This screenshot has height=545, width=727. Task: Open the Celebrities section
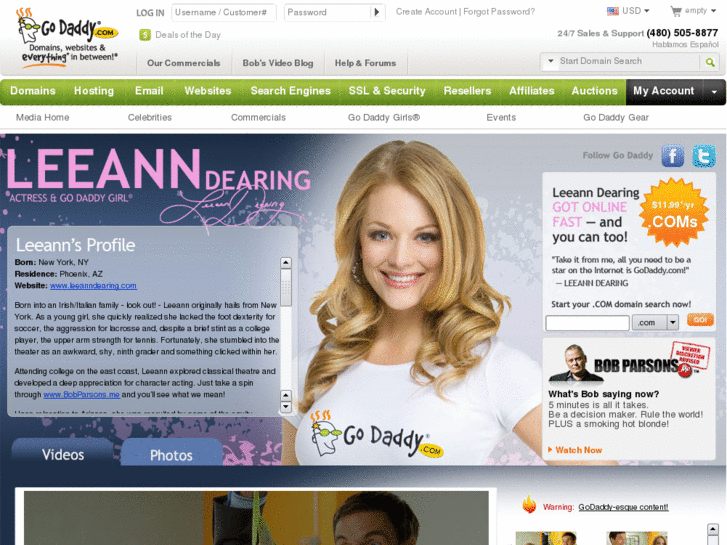150,118
